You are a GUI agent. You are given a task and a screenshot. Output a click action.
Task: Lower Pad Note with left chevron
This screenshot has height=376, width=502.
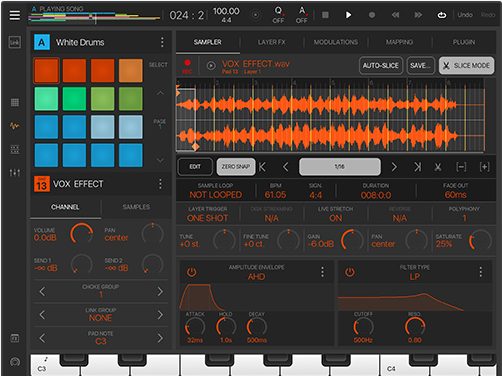42,338
